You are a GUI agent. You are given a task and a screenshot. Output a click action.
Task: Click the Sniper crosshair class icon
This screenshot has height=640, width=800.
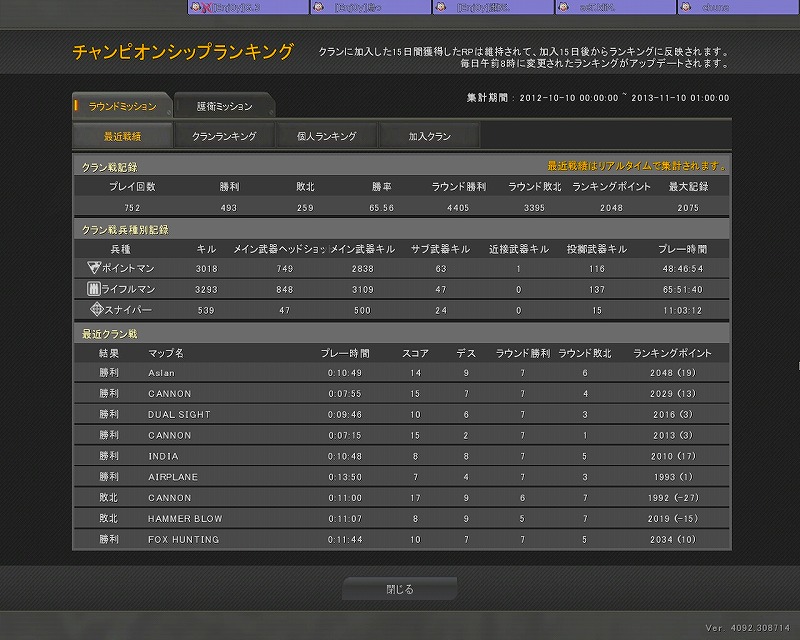pos(96,309)
